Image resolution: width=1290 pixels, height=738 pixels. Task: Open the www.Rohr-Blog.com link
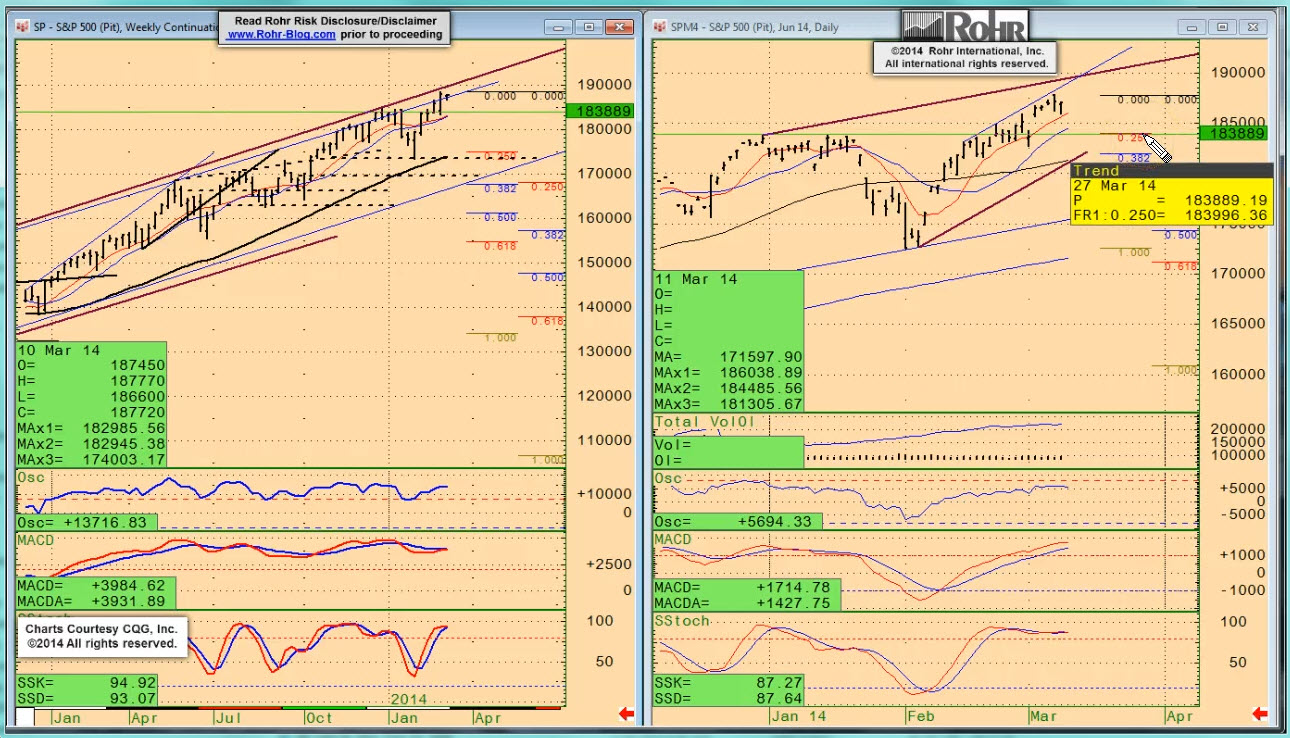281,34
